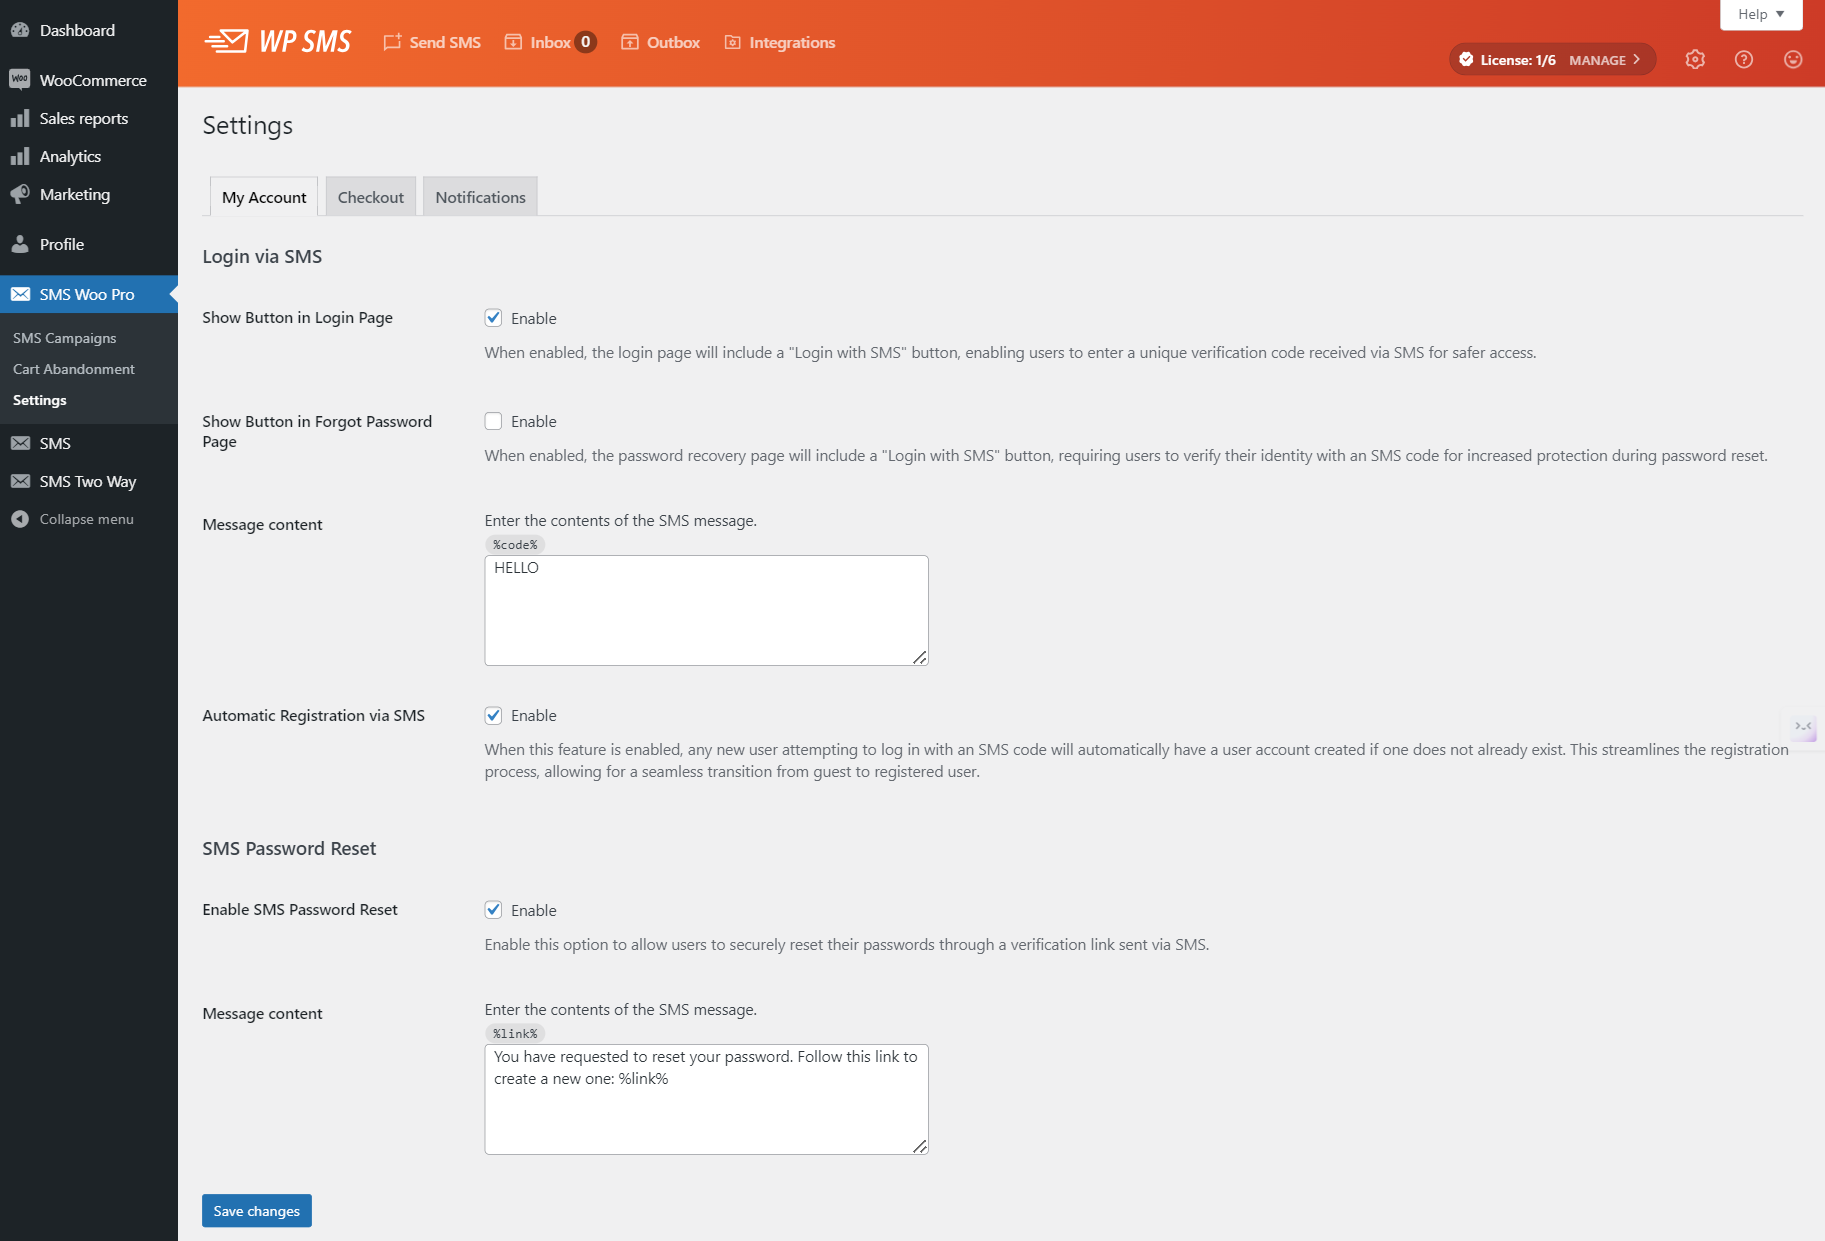The image size is (1825, 1241).
Task: Insert the %link% variable tag
Action: [515, 1033]
